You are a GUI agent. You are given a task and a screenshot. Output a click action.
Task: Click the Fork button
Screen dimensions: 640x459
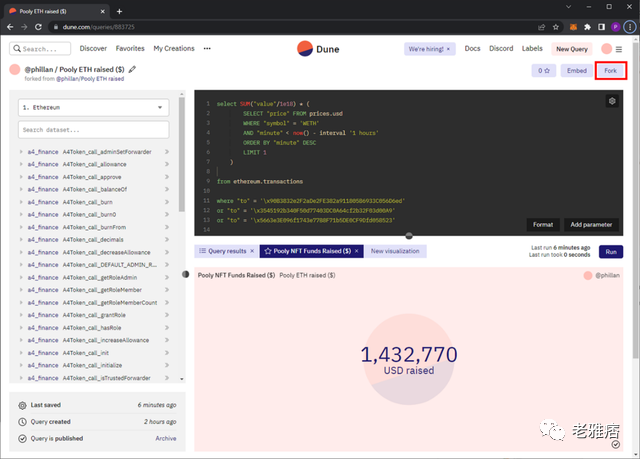coord(611,71)
